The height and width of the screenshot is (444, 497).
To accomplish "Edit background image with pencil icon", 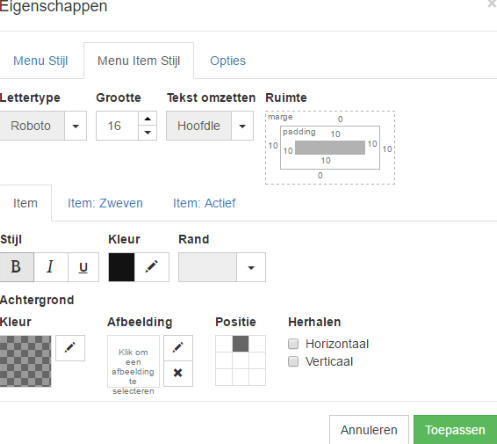I will [178, 348].
